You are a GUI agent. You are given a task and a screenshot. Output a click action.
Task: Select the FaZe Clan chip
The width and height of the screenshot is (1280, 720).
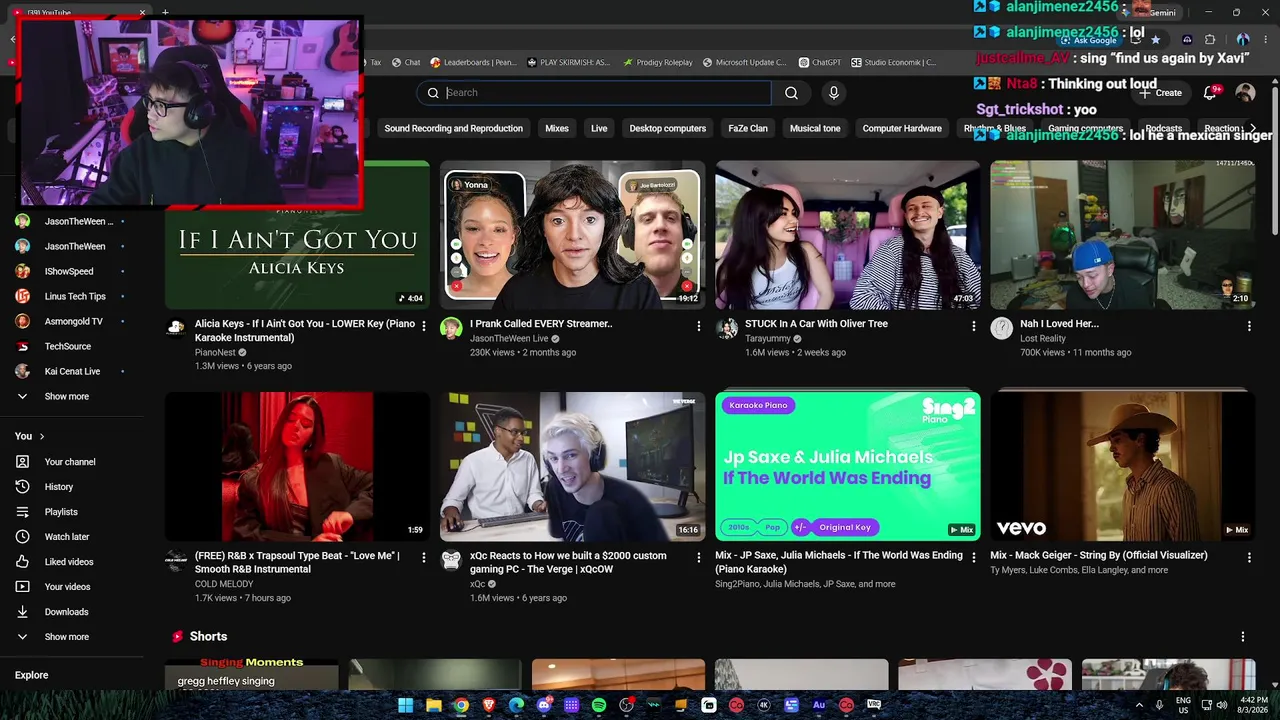point(748,129)
